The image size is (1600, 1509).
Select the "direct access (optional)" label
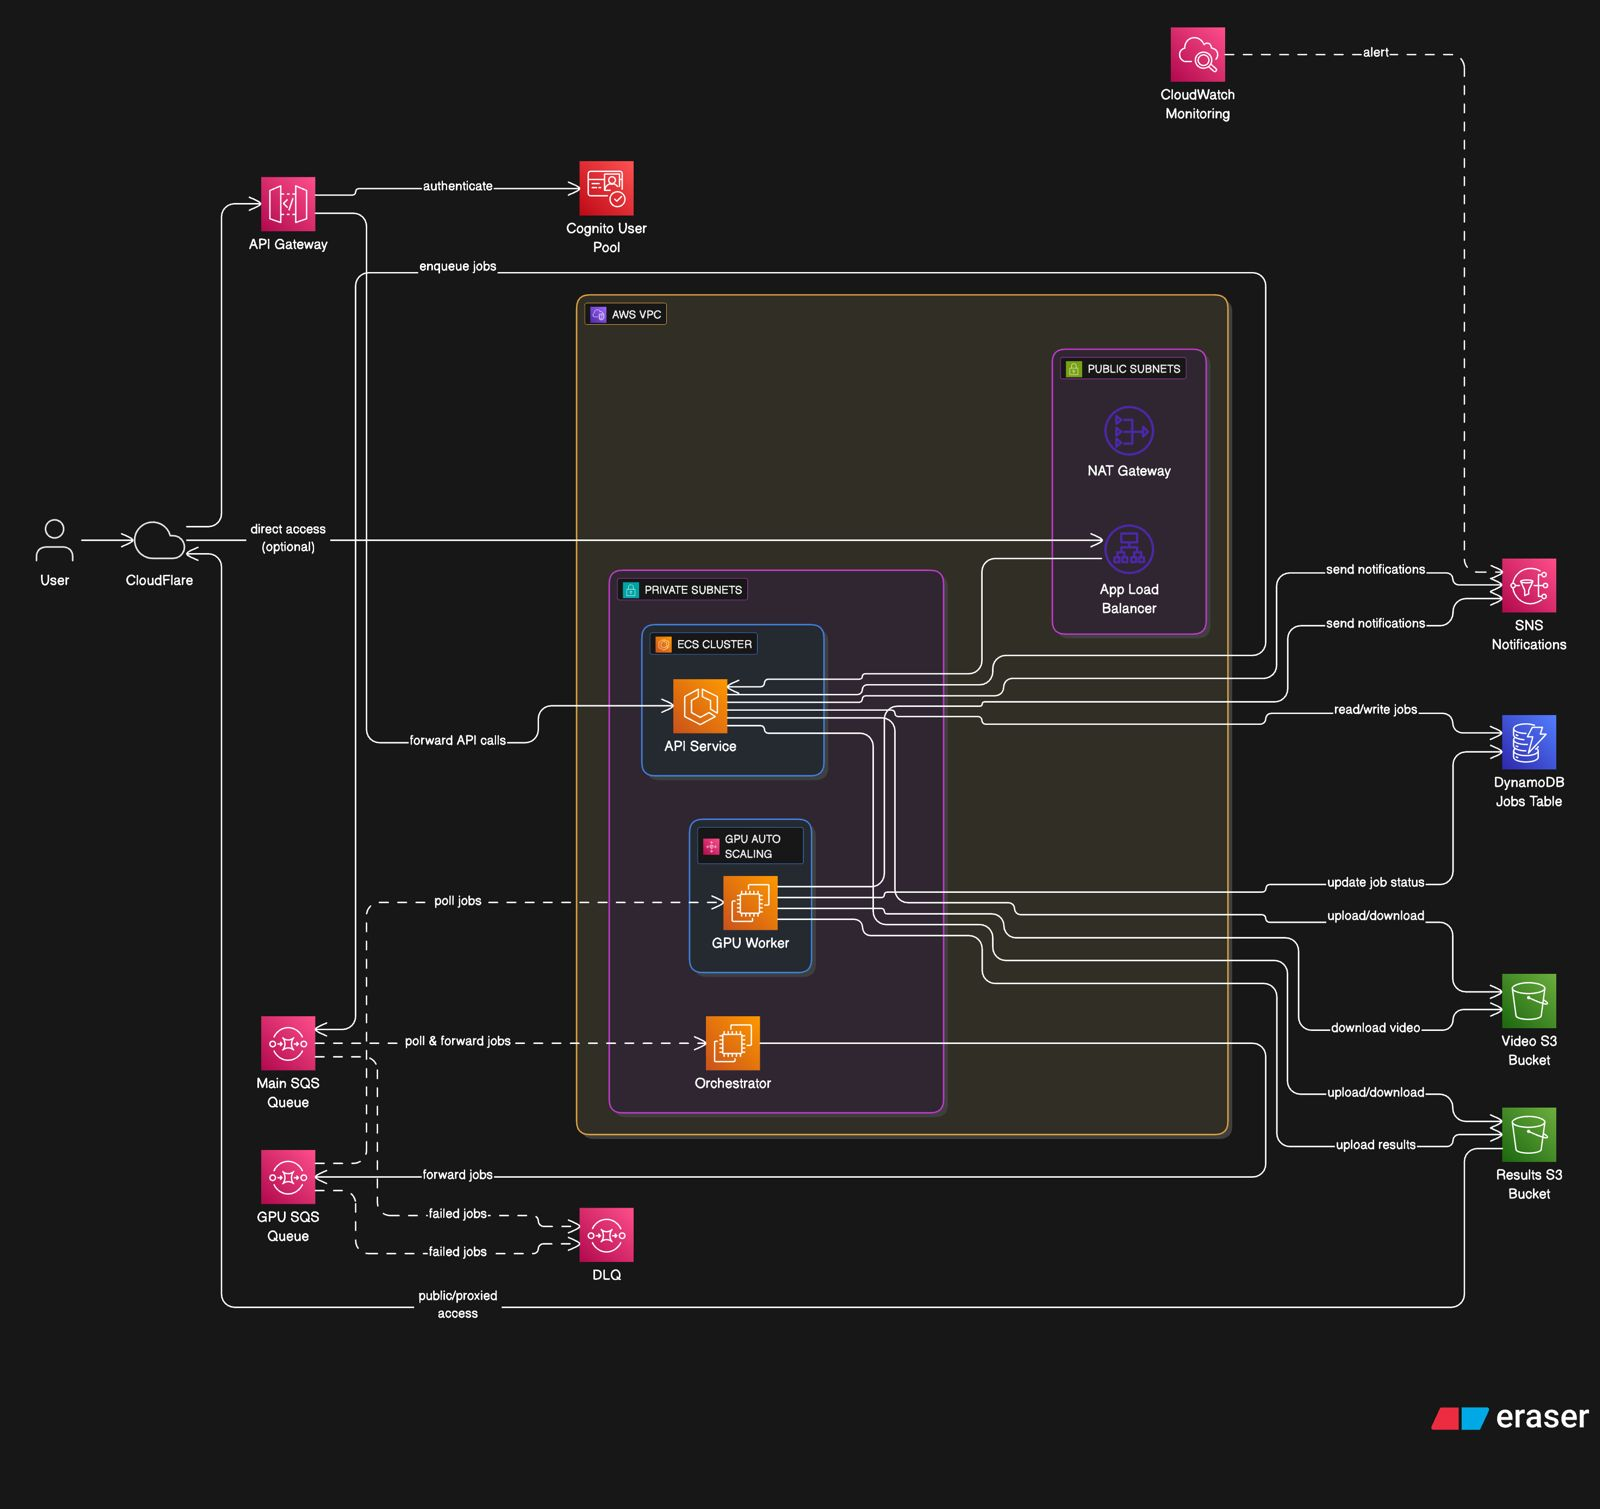coord(288,538)
